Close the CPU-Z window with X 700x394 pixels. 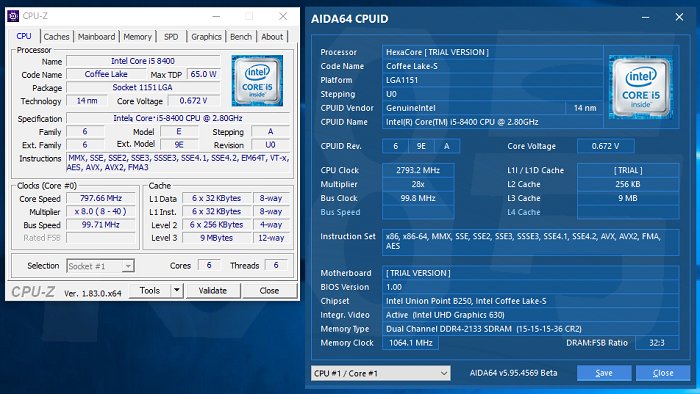(283, 17)
